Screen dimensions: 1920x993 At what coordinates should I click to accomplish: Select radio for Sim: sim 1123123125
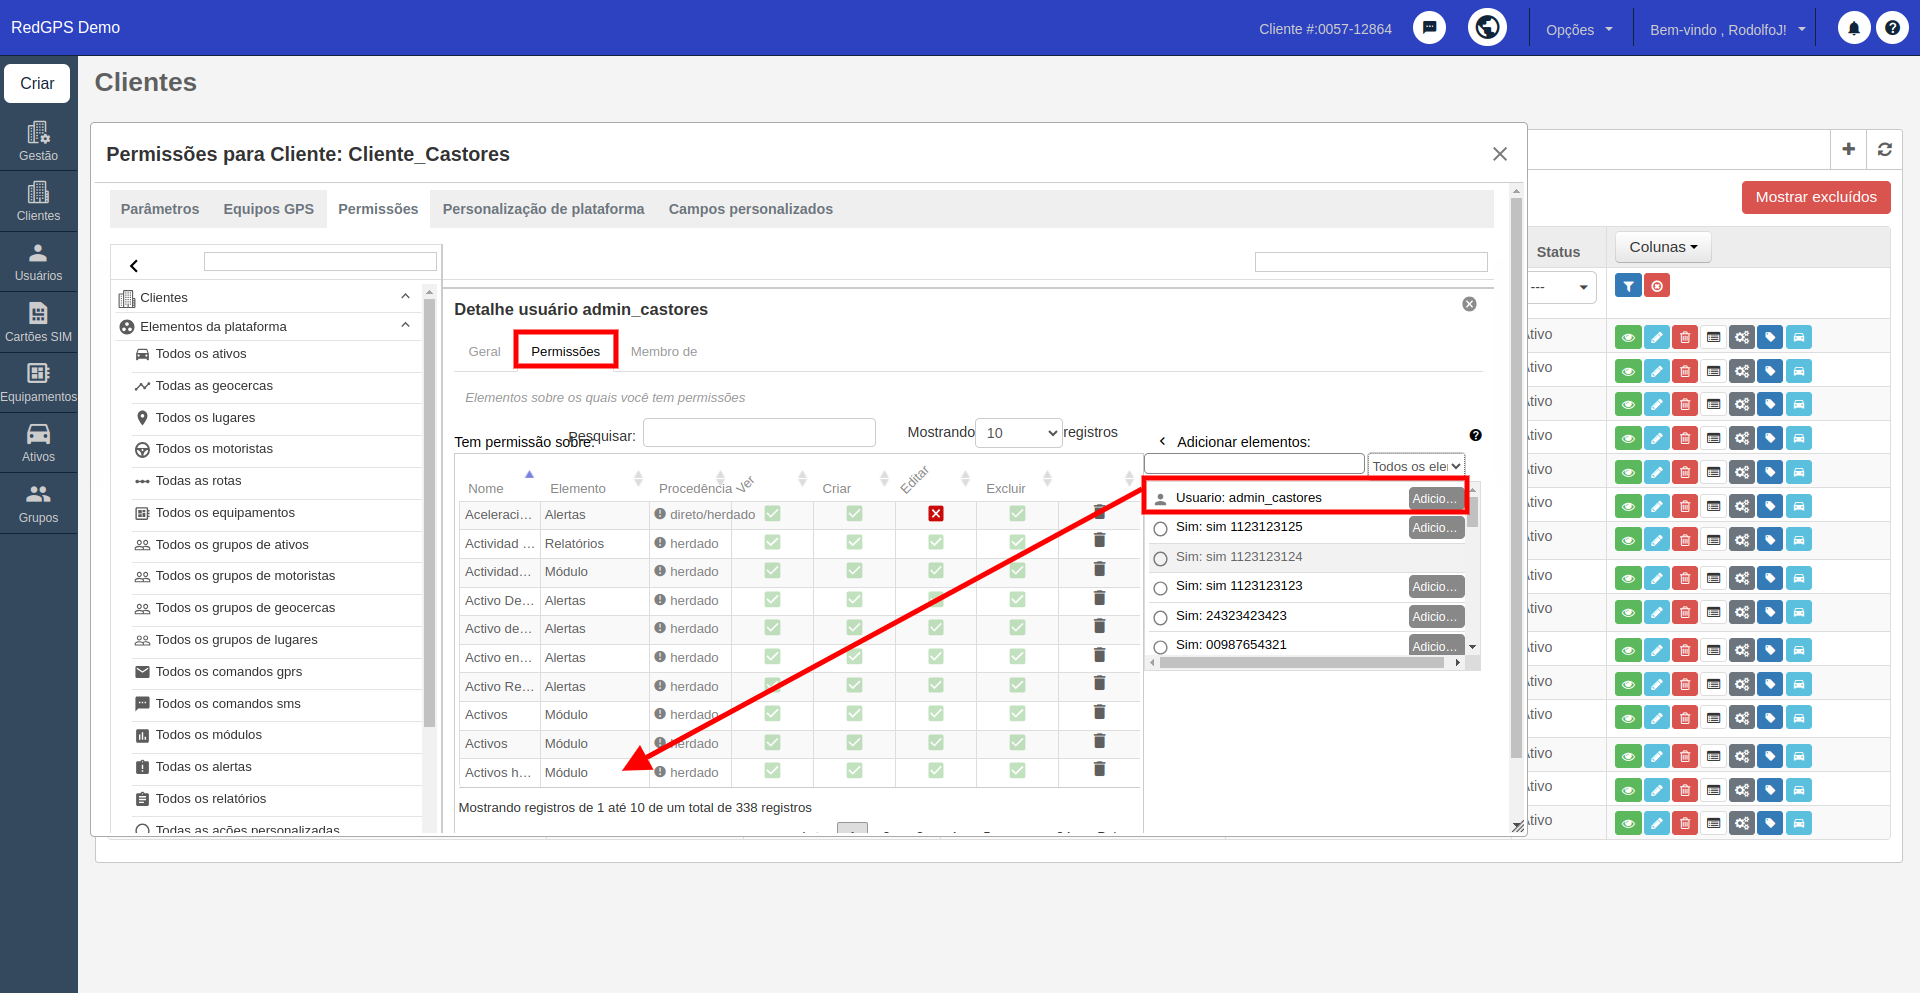click(1160, 529)
